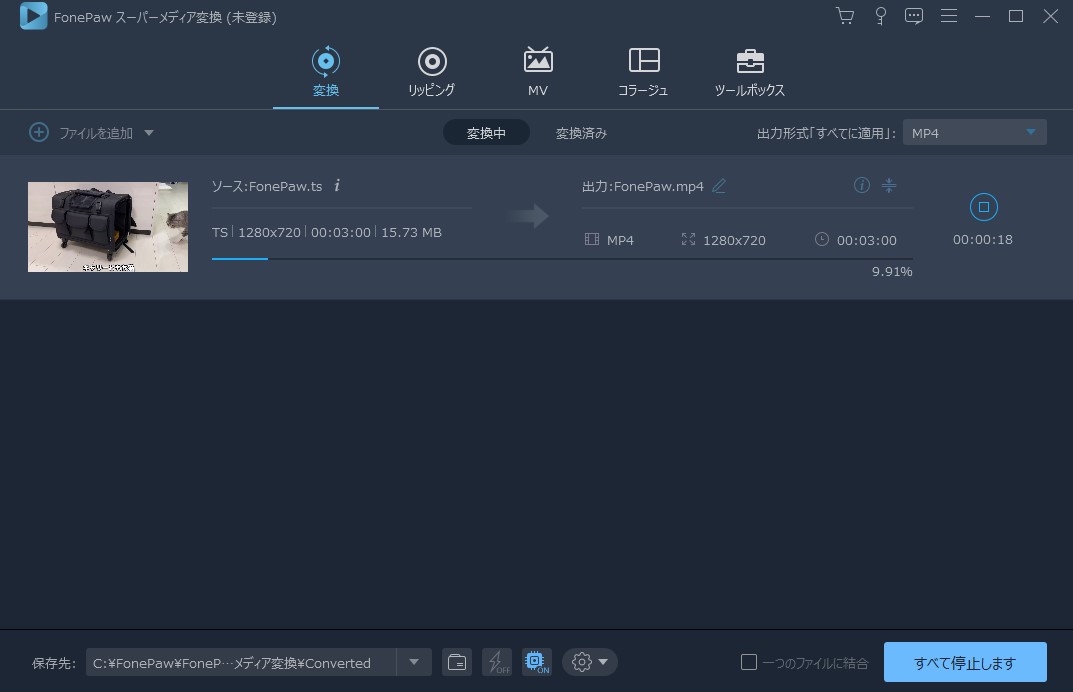Open the feedback chat icon
This screenshot has width=1073, height=692.
914,16
